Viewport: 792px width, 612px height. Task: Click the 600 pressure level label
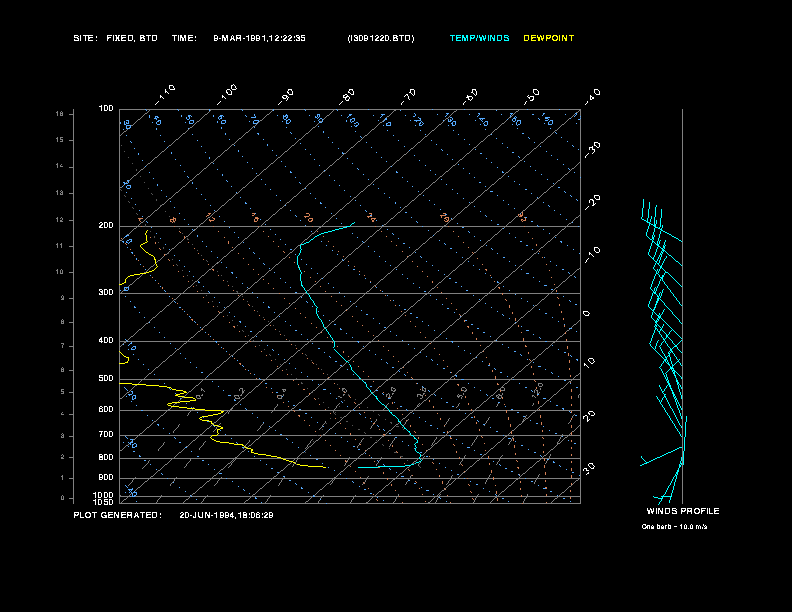point(106,410)
